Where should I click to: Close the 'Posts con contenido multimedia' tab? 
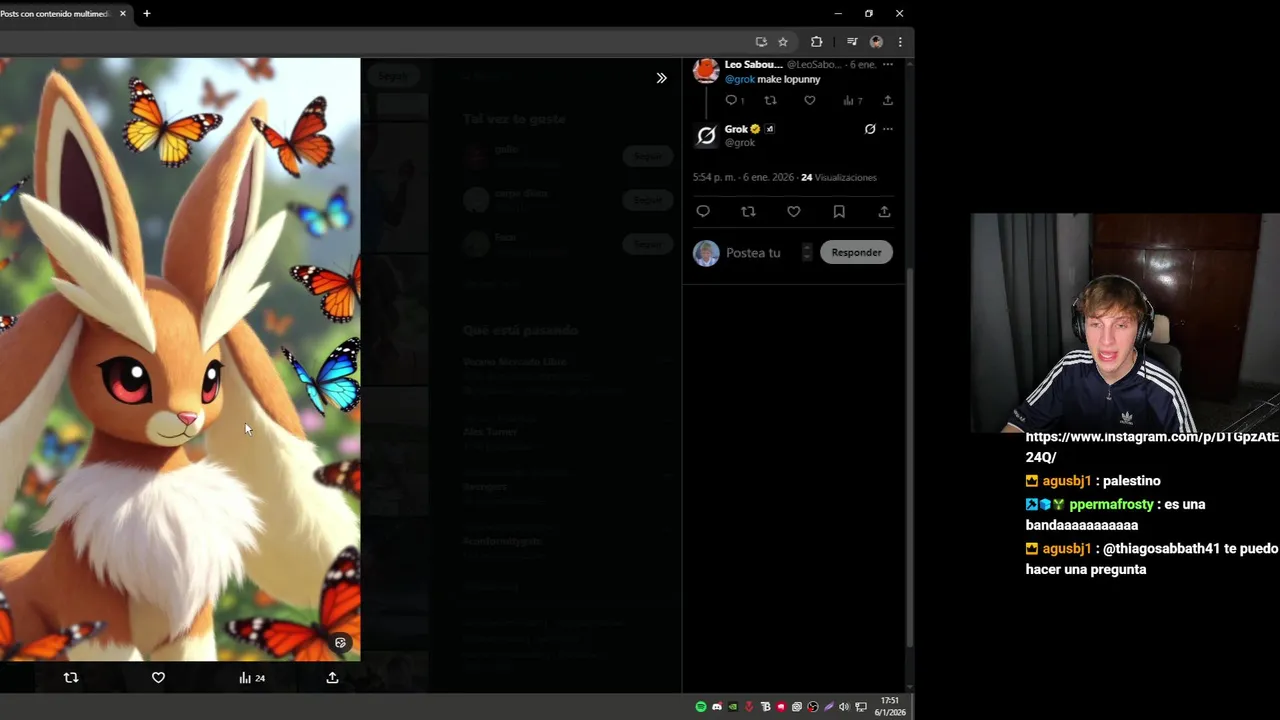tap(123, 13)
